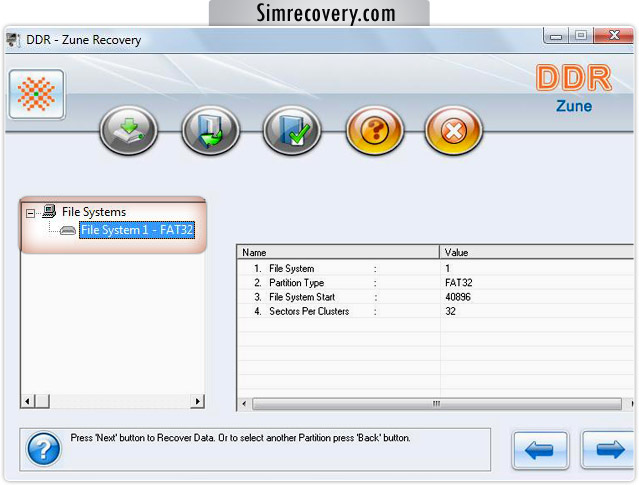Maximize the DDR Zune Recovery window
The width and height of the screenshot is (639, 485).
click(x=581, y=36)
